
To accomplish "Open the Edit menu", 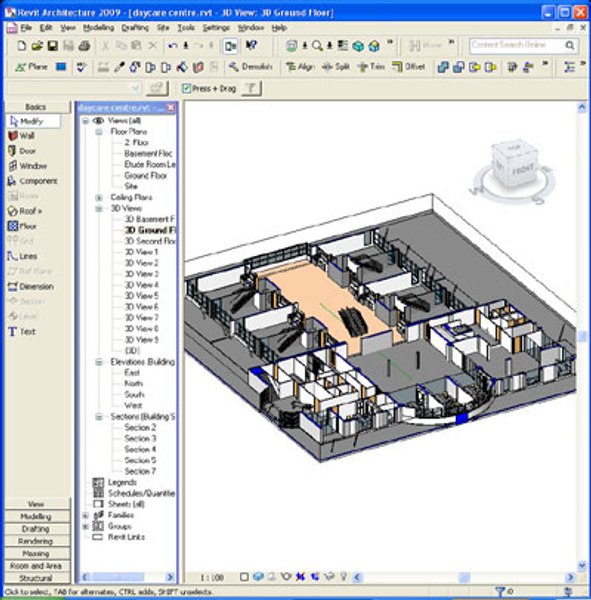I will (x=46, y=28).
